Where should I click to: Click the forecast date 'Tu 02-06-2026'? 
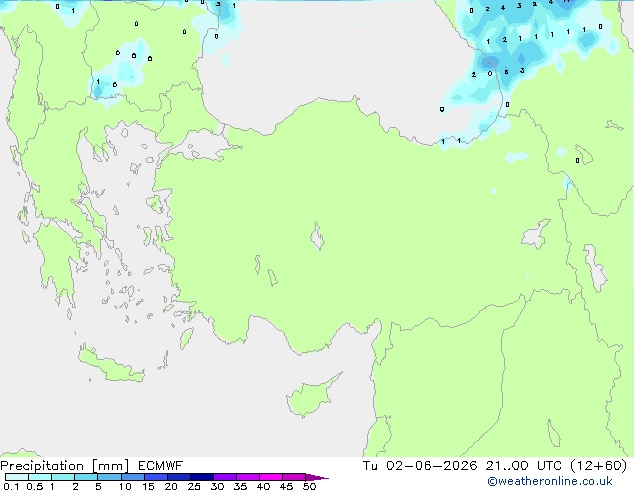click(420, 466)
